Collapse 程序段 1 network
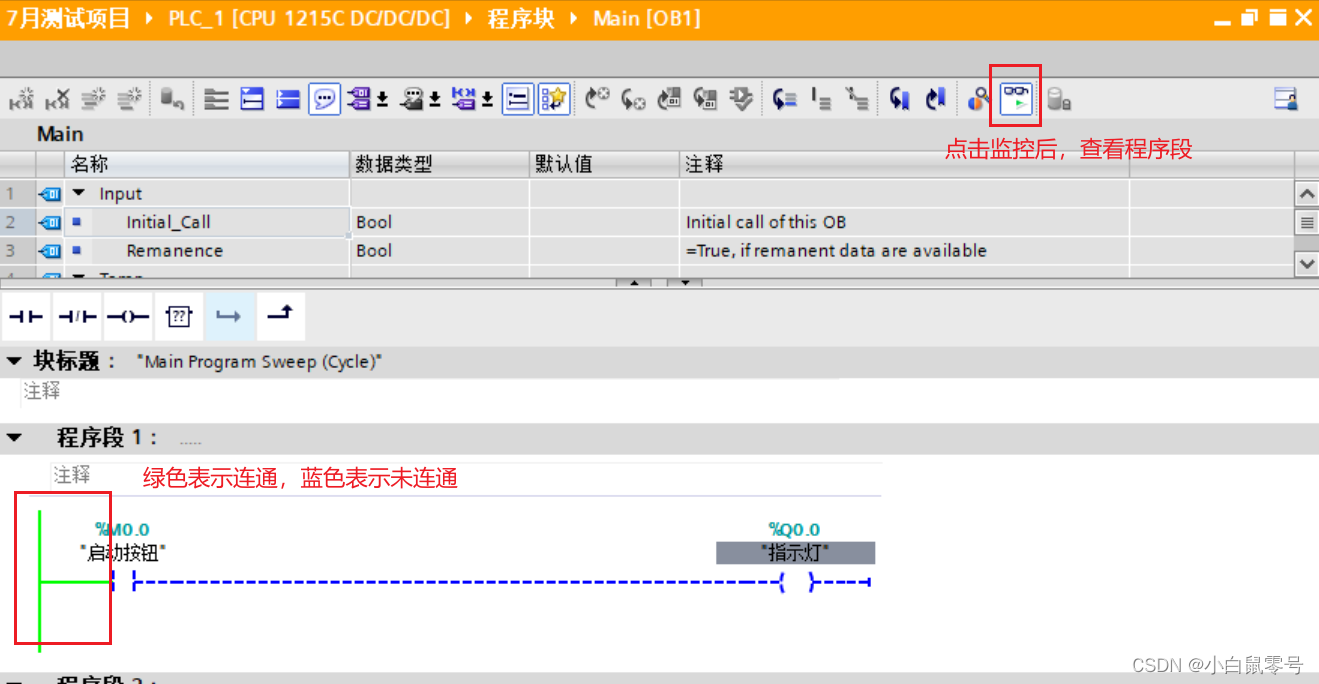1319x684 pixels. [x=12, y=438]
